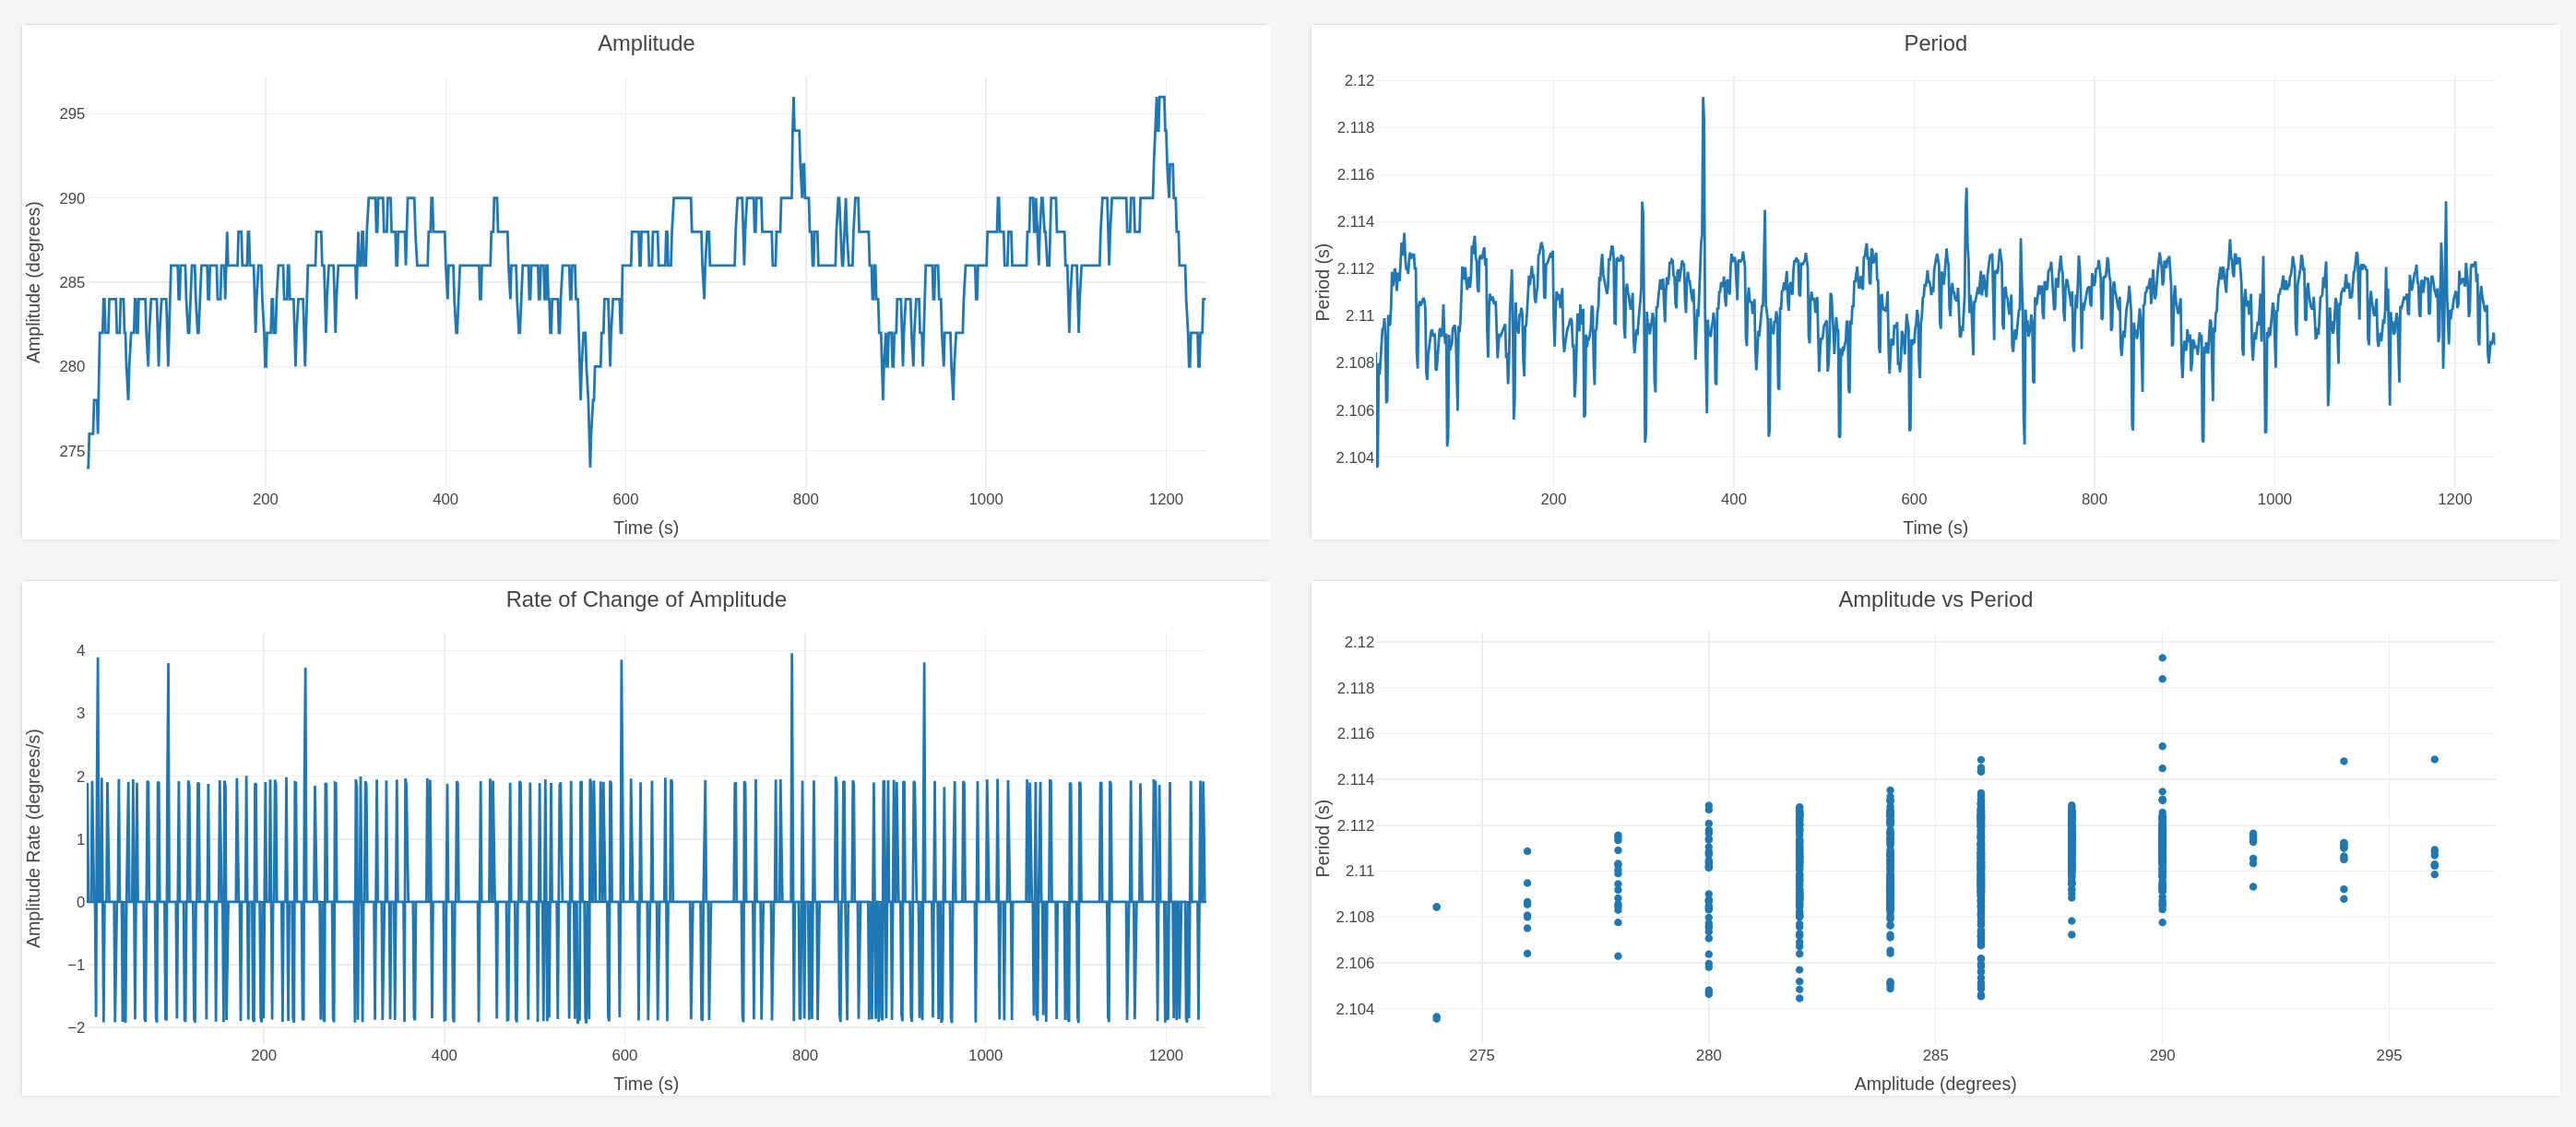
Task: Click the highest scatter point at amplitude 290
Action: point(2161,658)
